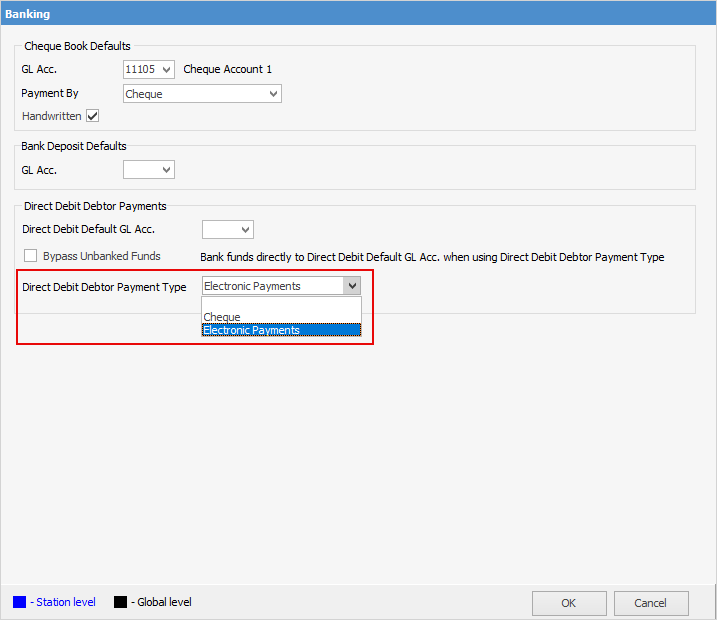Select Electronic Payments in dropdown list
The image size is (717, 620).
(x=281, y=330)
